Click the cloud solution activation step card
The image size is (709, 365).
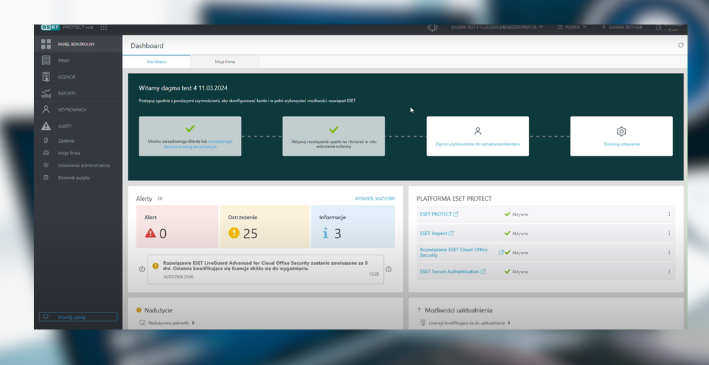click(334, 136)
